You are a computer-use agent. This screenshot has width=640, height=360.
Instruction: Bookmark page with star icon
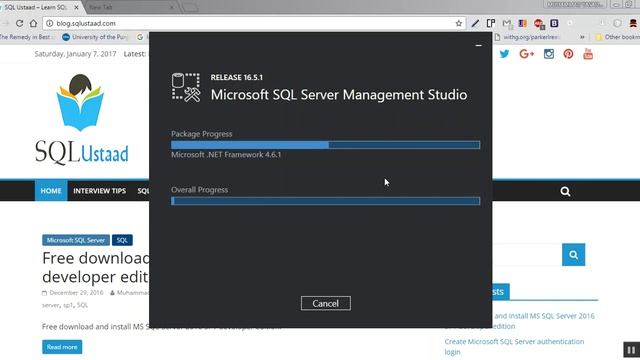(459, 23)
